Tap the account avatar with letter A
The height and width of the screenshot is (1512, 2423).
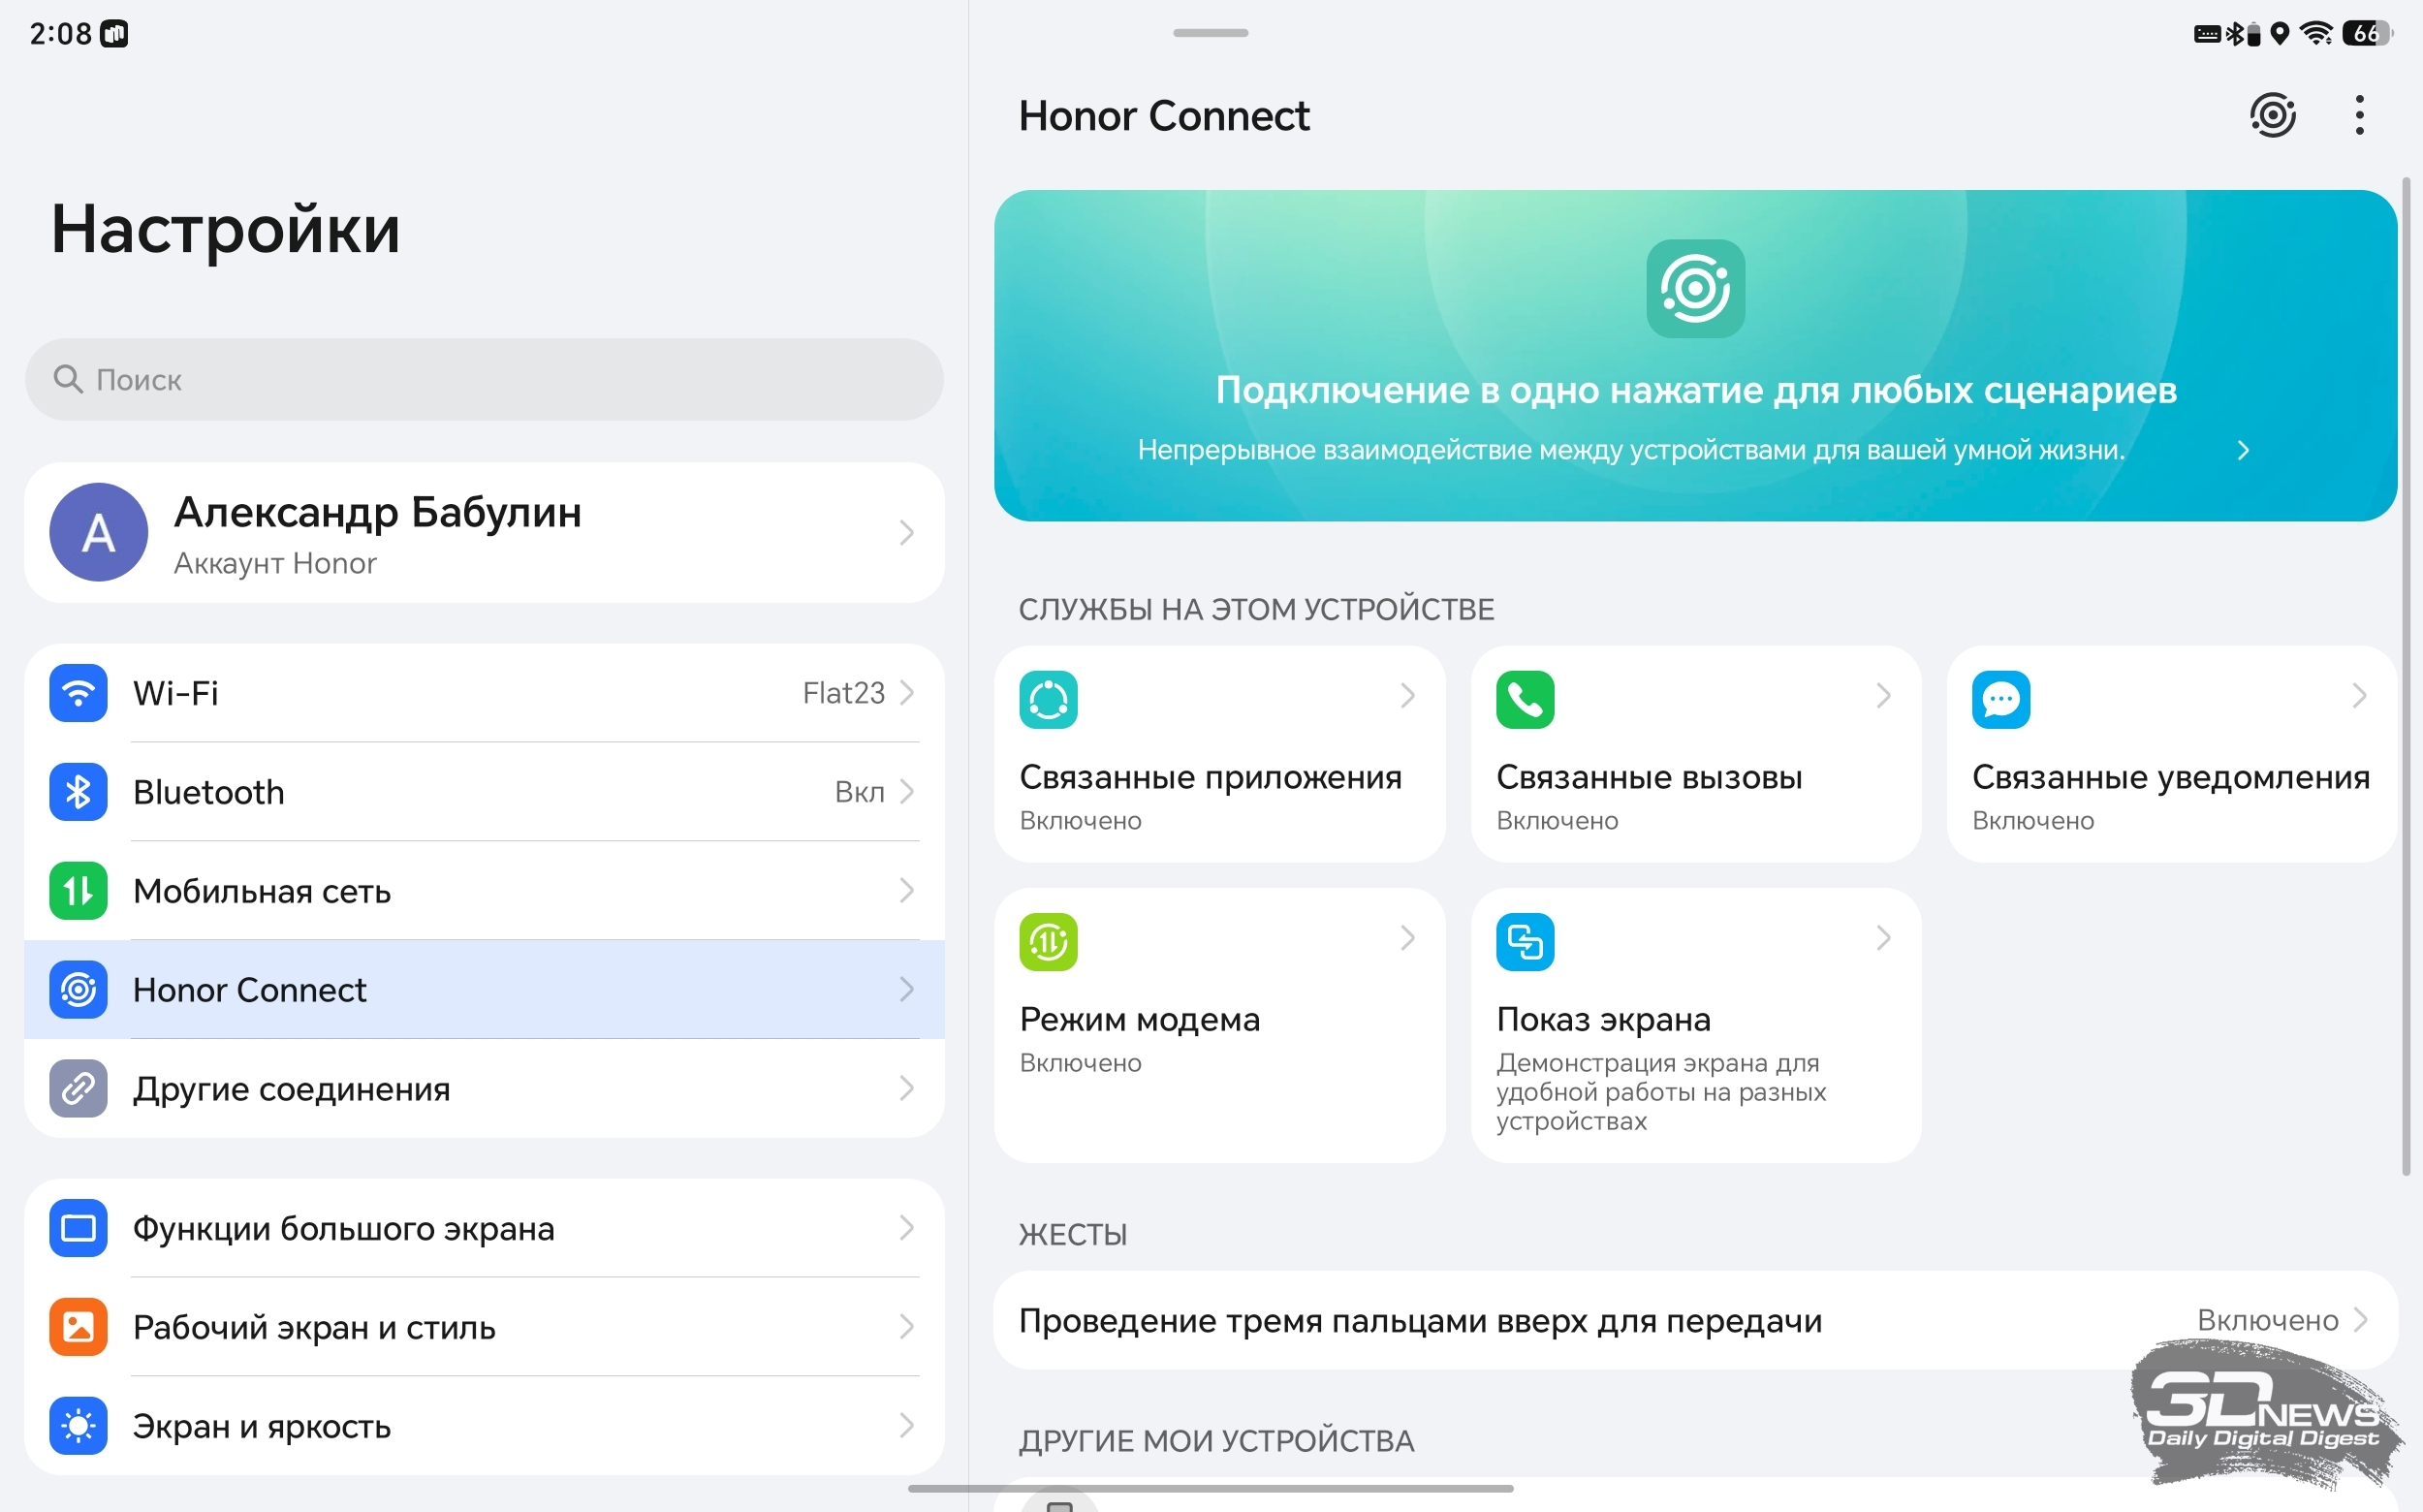98,532
